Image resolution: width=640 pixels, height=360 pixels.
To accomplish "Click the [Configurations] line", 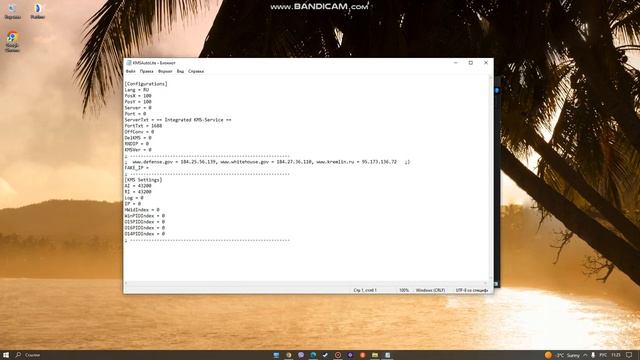I will pos(146,84).
